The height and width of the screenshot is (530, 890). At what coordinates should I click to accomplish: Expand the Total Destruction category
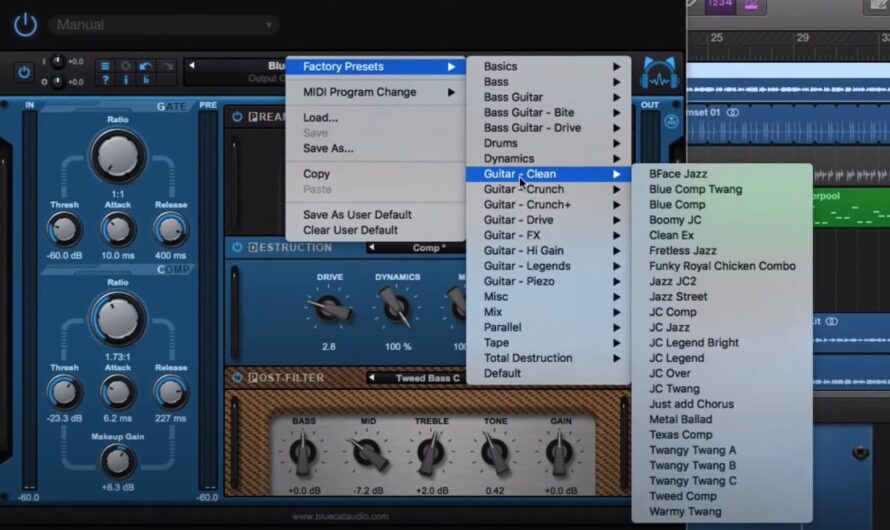pyautogui.click(x=548, y=358)
